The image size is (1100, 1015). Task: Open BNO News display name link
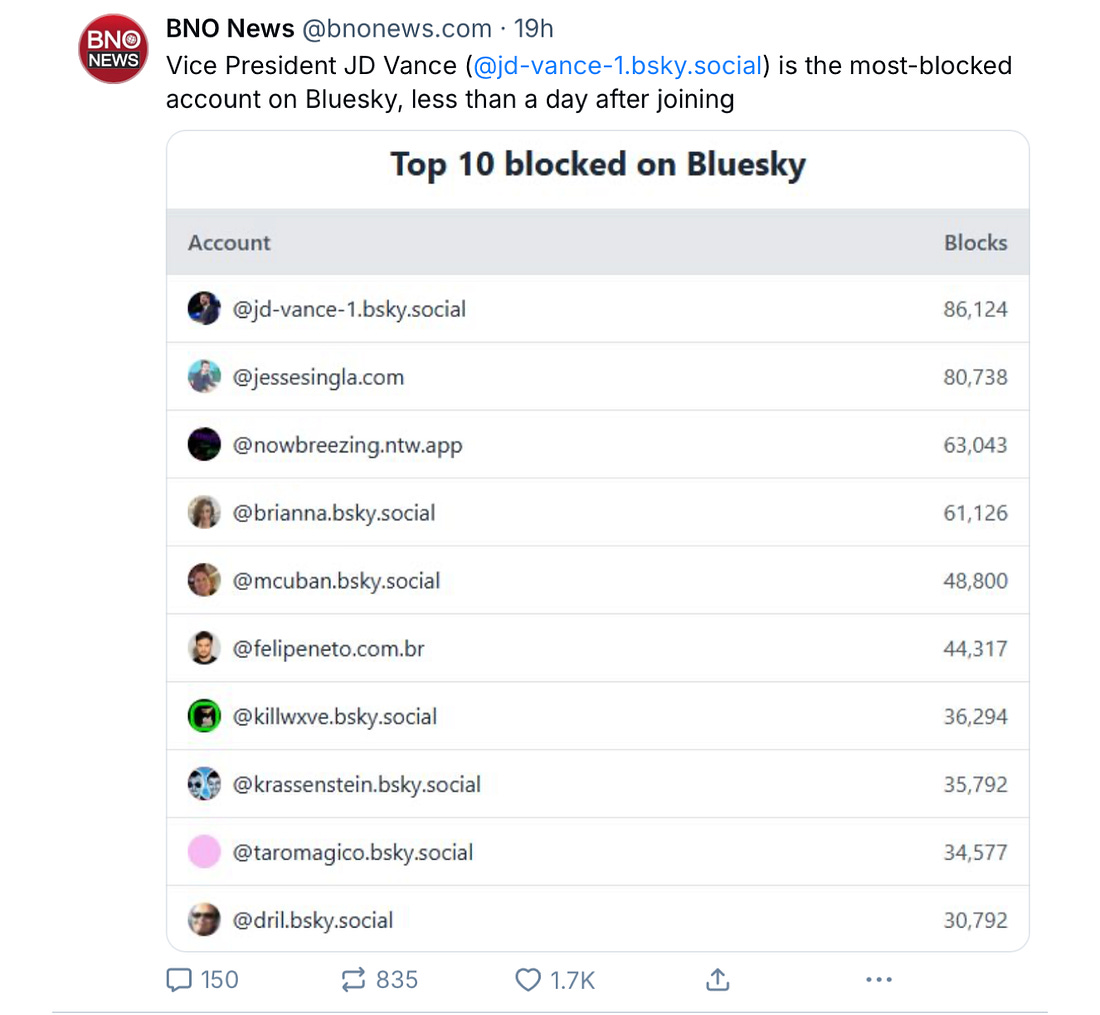[230, 29]
